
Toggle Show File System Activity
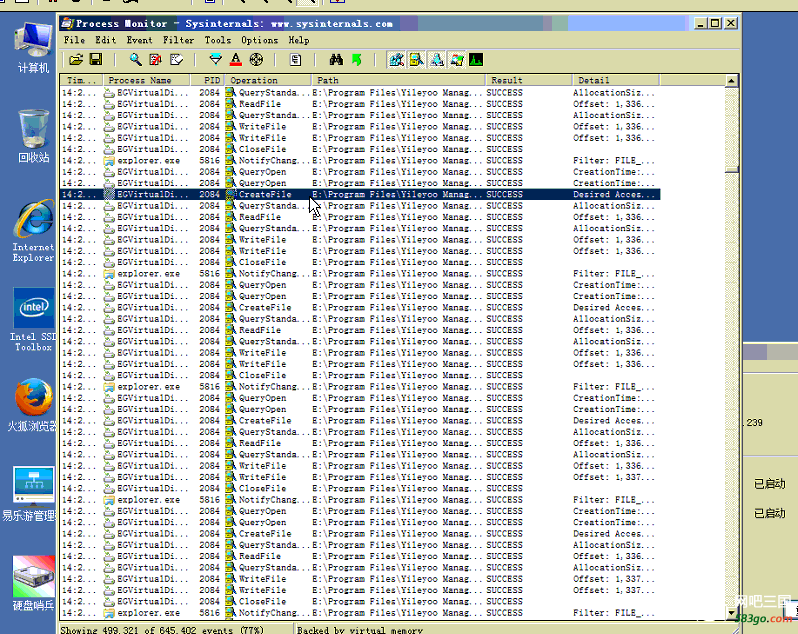[416, 60]
